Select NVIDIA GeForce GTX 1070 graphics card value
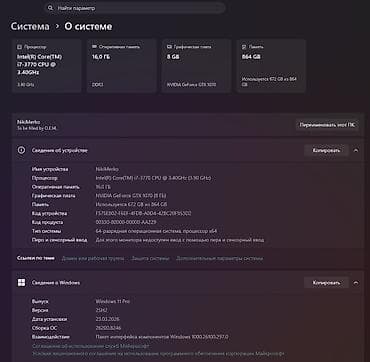370x362 pixels. [x=131, y=196]
